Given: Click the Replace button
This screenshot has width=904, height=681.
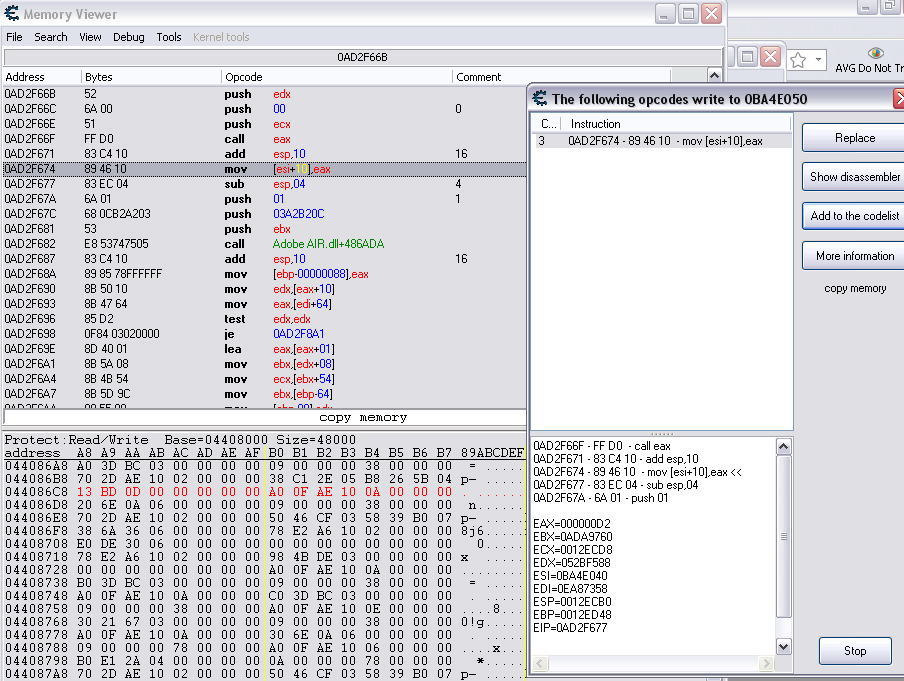Looking at the screenshot, I should tap(854, 138).
